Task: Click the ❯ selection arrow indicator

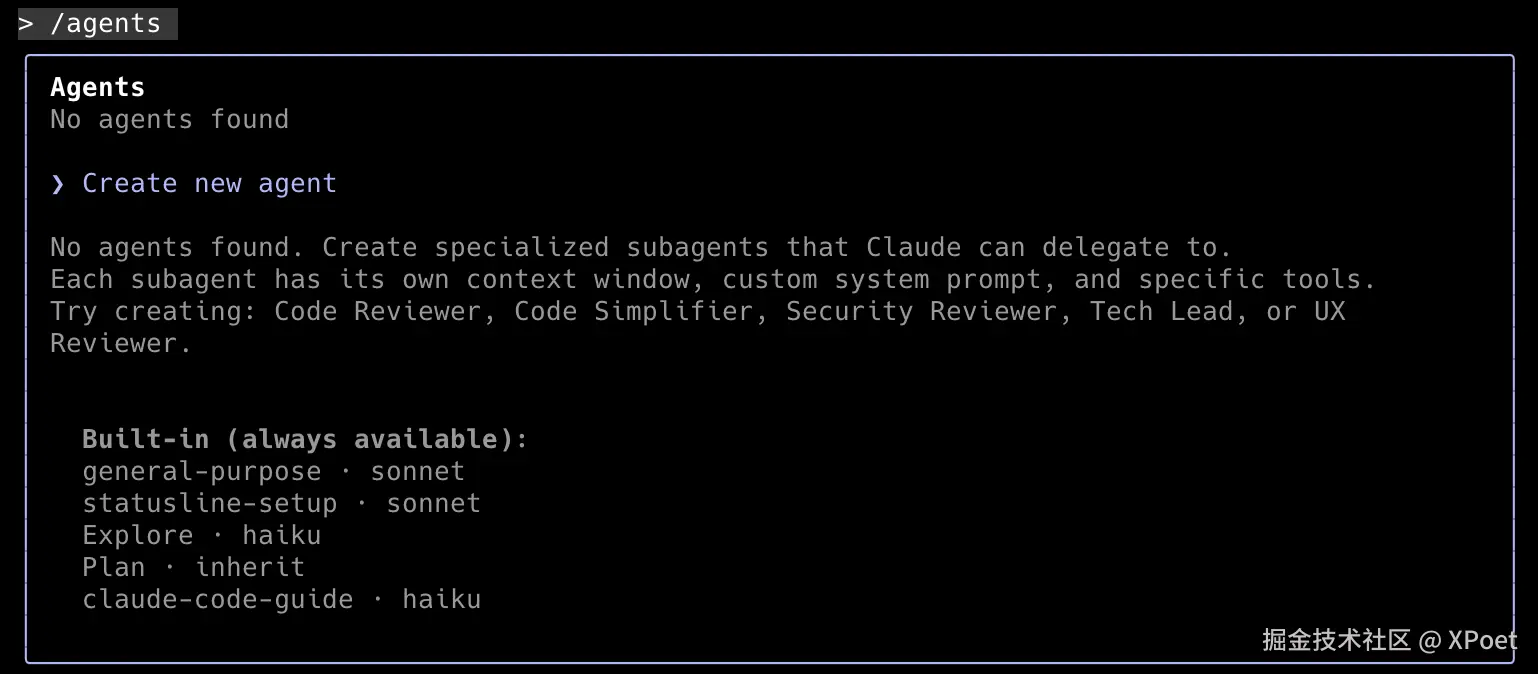Action: tap(58, 184)
